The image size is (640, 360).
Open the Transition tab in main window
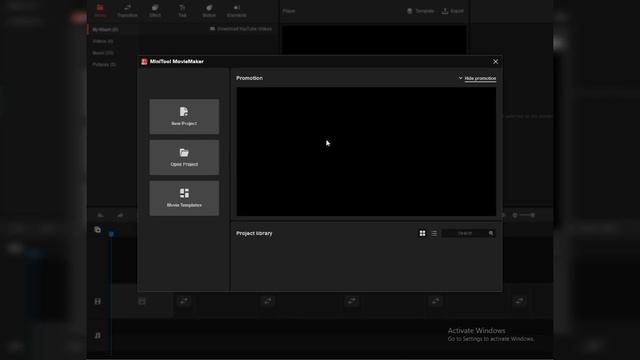click(x=127, y=11)
